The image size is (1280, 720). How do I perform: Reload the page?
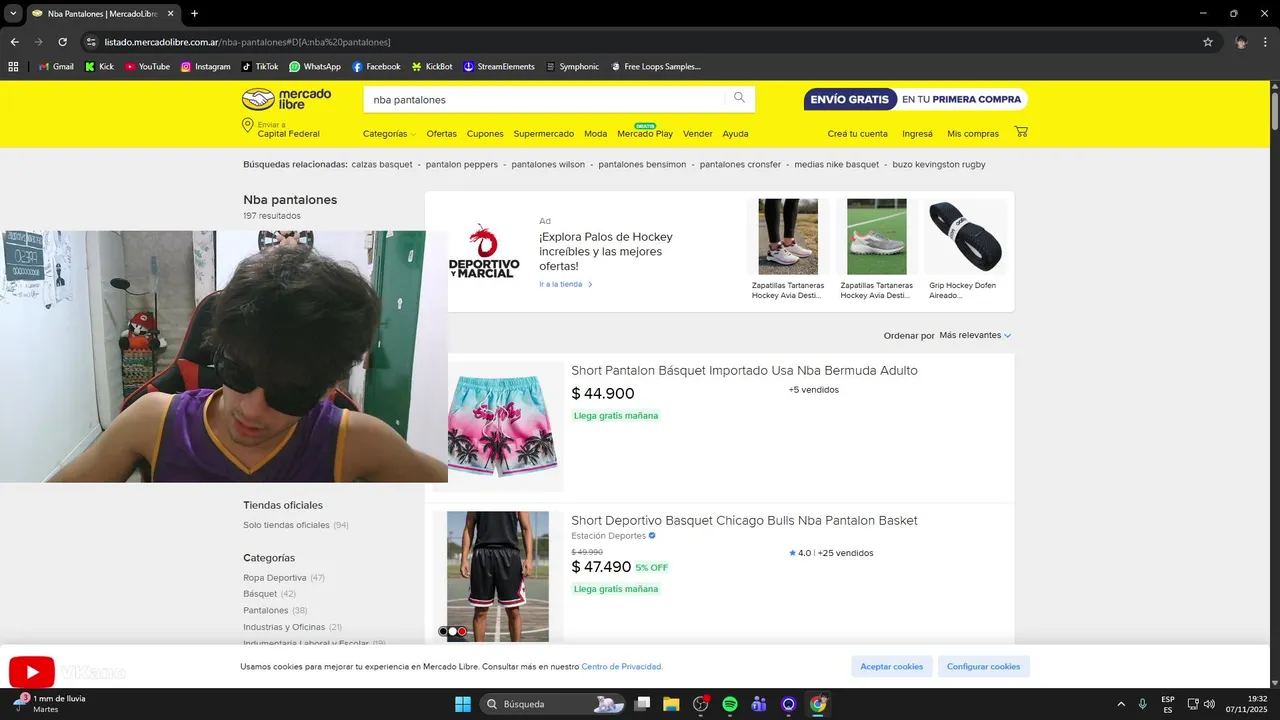[x=63, y=42]
